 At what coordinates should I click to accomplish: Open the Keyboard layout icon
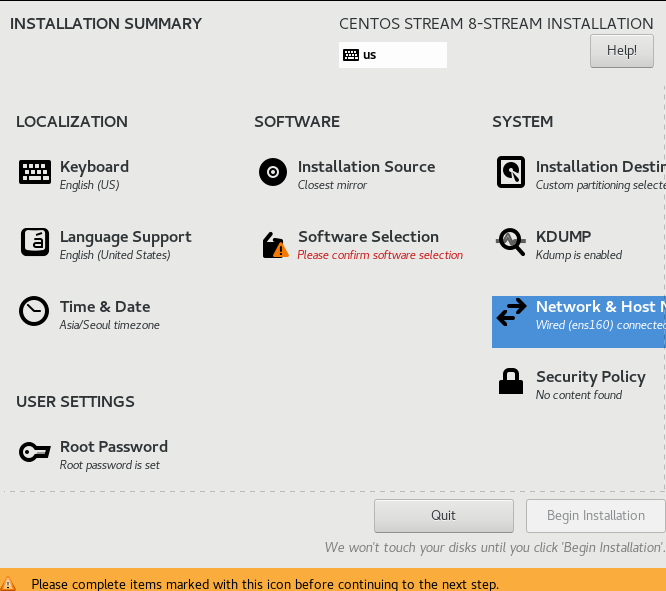point(35,172)
